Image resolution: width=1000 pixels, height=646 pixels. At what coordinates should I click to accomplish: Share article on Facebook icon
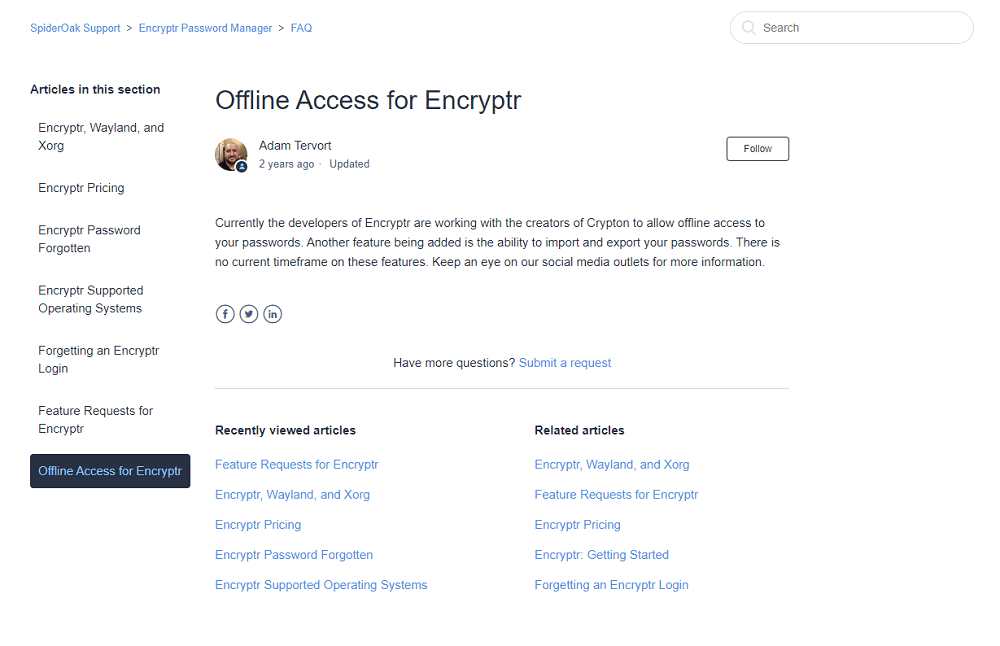click(224, 314)
